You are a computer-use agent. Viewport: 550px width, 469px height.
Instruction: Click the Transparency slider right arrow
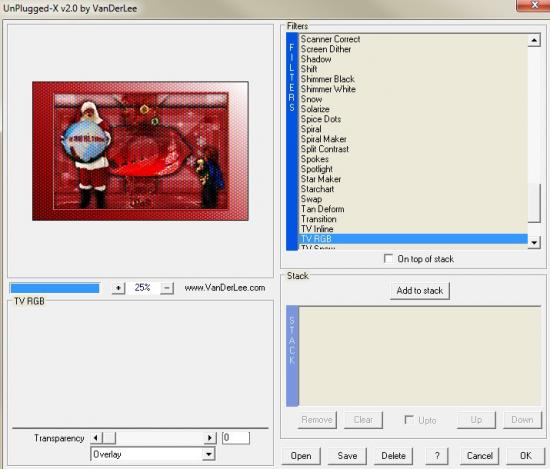tap(210, 438)
